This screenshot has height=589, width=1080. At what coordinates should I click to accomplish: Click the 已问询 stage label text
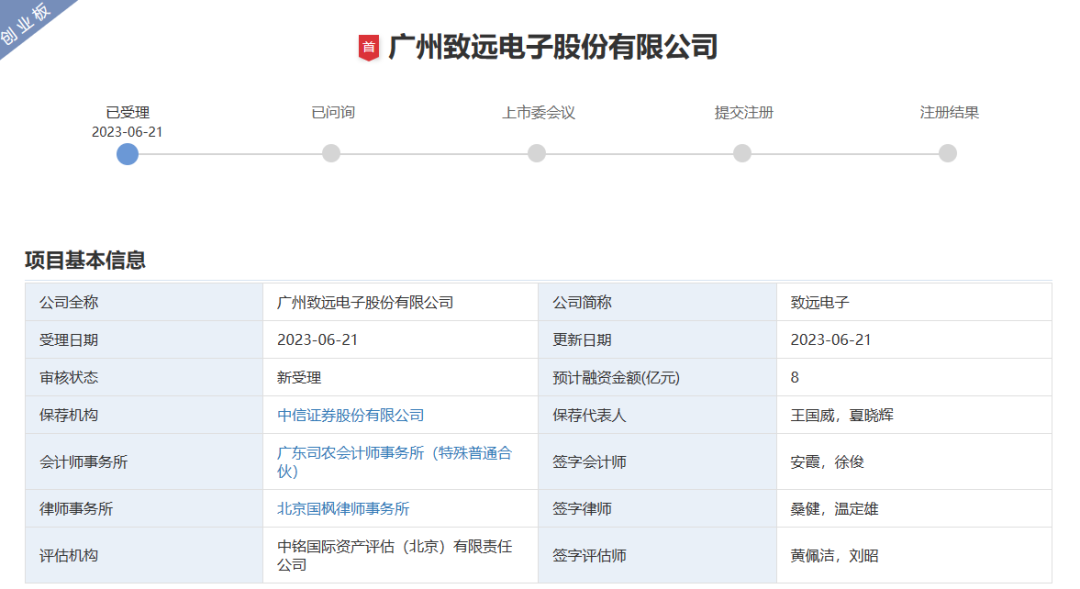click(x=333, y=112)
